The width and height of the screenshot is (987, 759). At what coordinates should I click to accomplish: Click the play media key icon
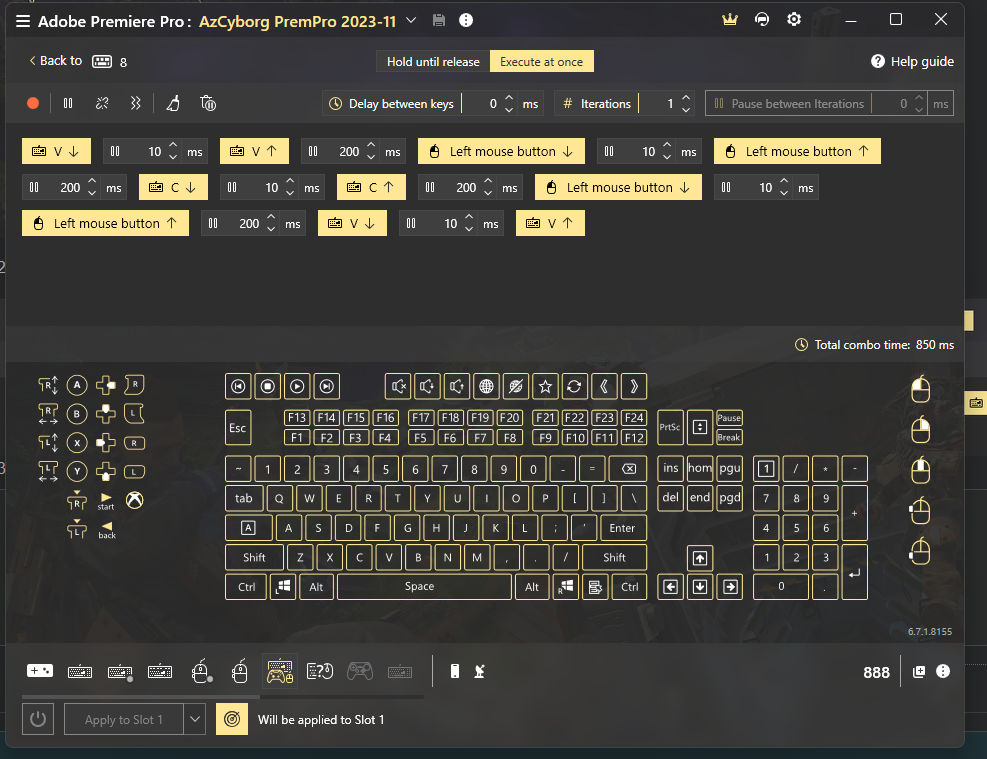pos(297,386)
